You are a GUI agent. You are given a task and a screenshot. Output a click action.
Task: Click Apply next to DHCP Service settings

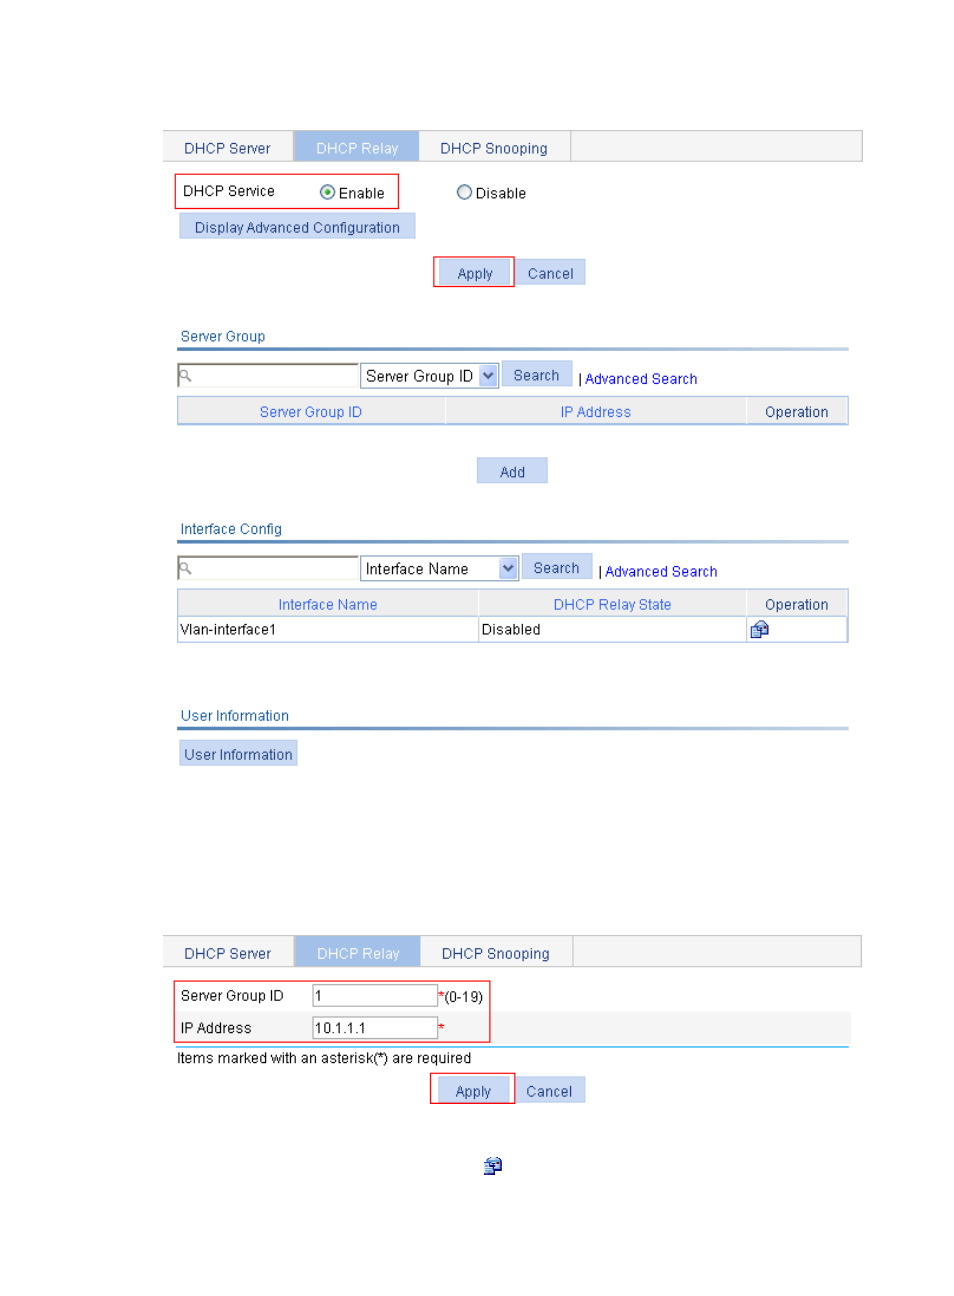[474, 273]
